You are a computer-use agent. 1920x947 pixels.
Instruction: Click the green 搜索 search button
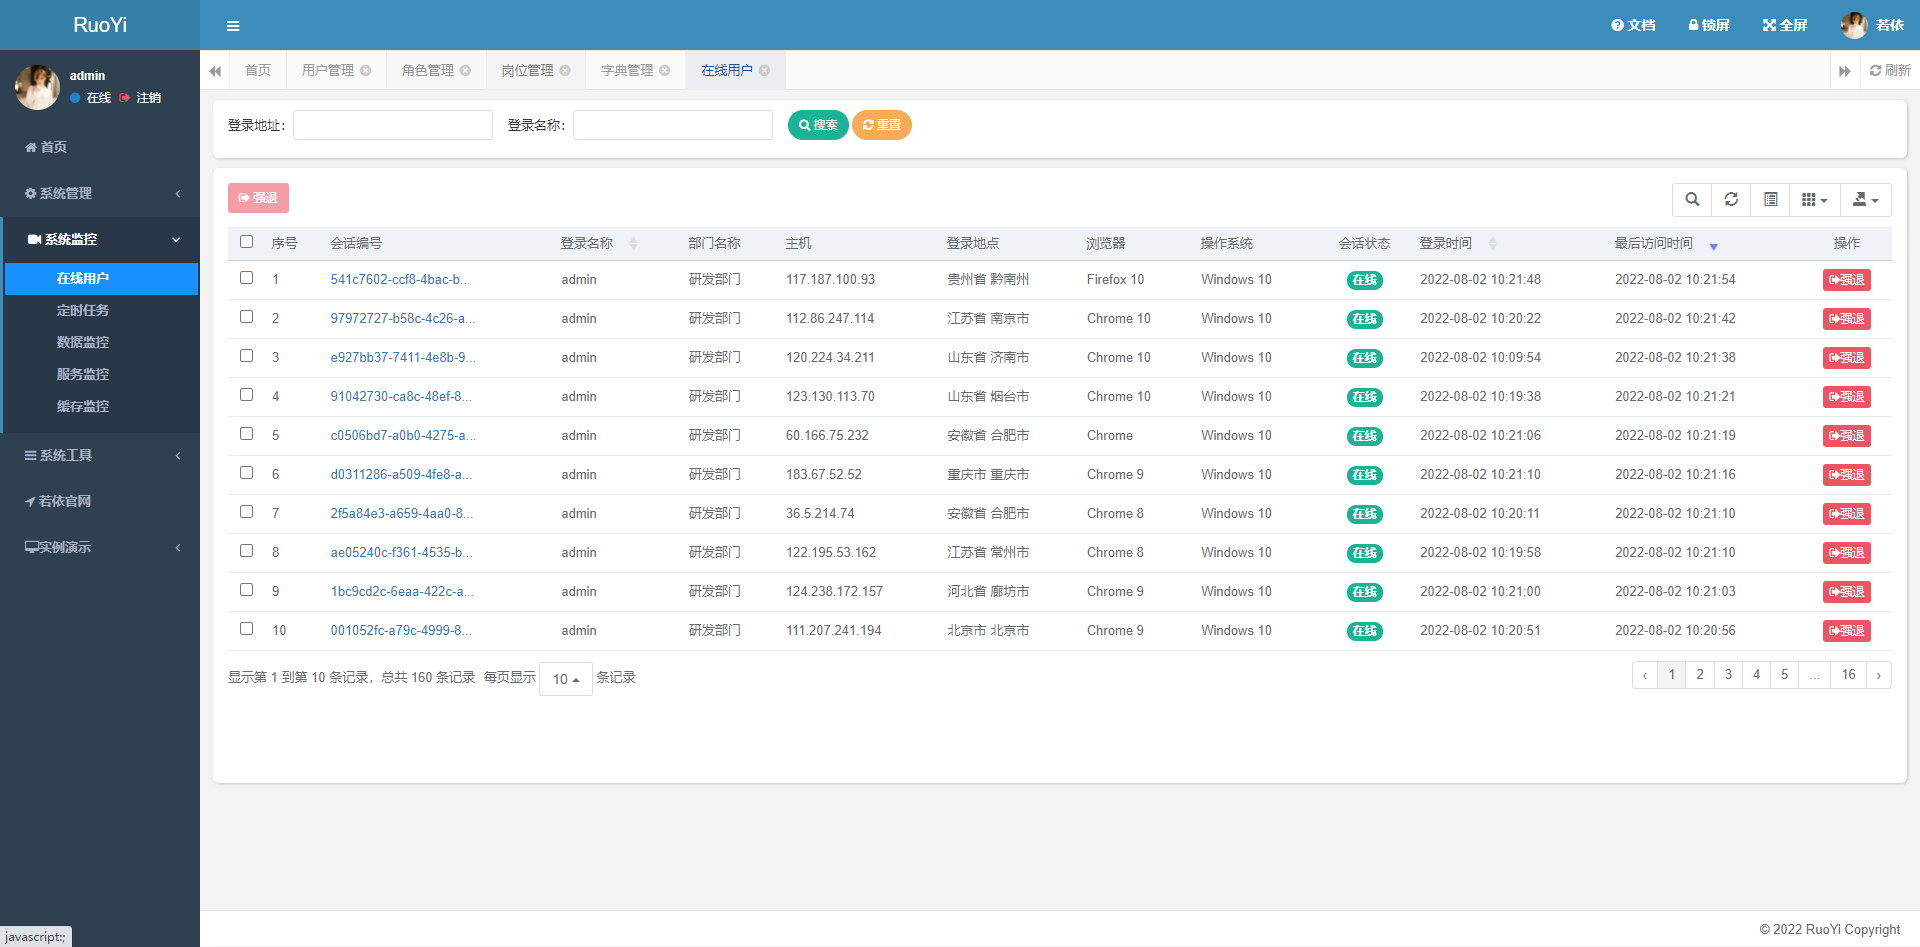(x=818, y=125)
